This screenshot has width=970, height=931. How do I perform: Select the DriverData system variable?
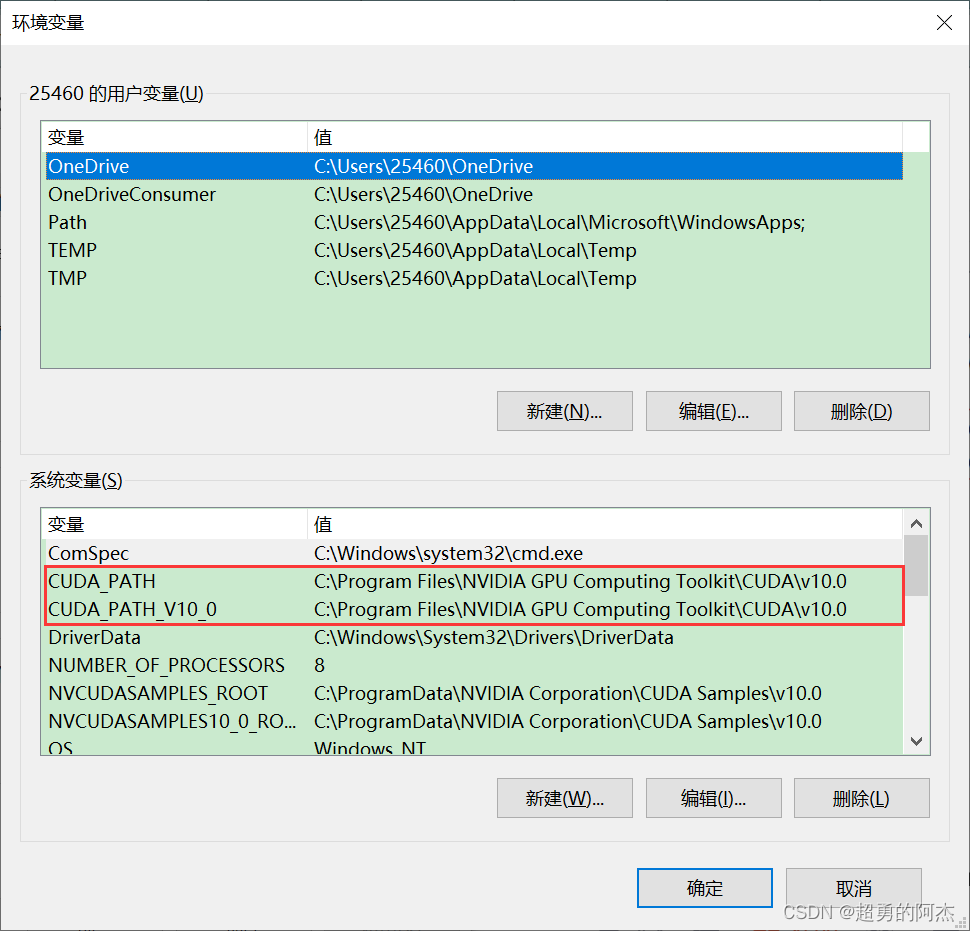click(474, 637)
